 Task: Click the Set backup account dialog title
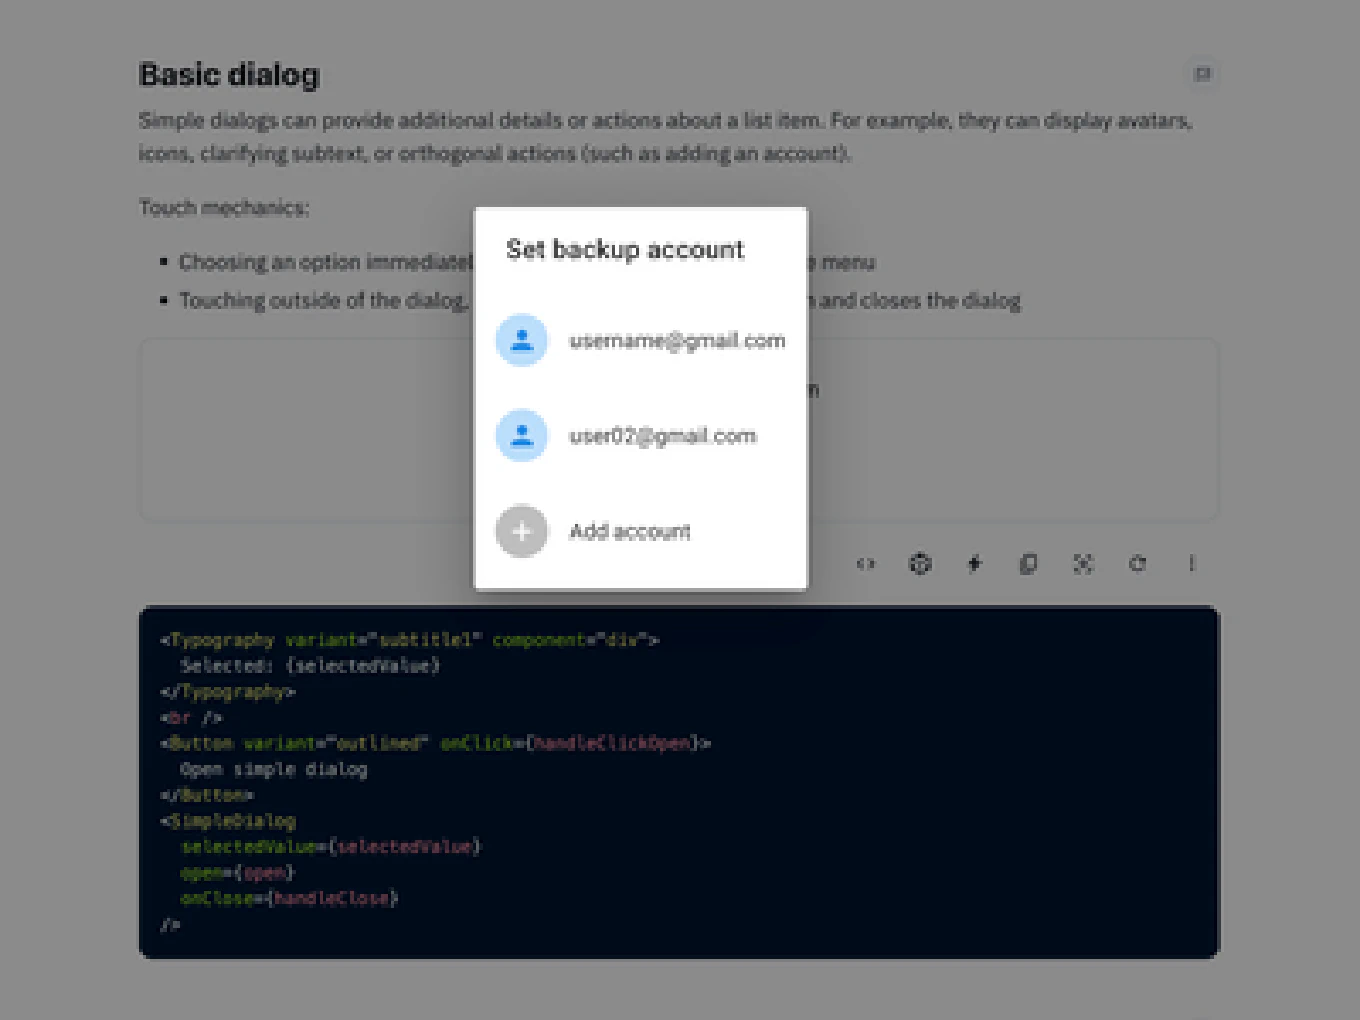(625, 250)
